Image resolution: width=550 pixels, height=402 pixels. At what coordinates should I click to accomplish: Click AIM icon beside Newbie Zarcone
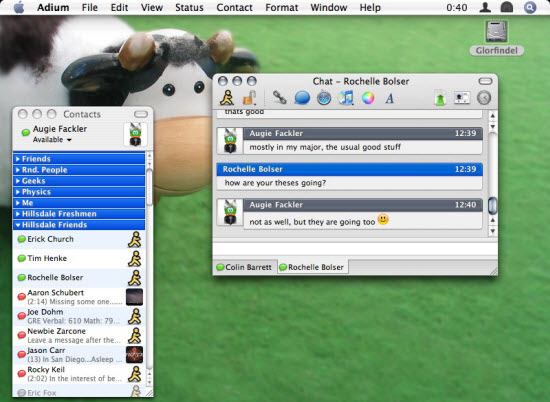(134, 335)
